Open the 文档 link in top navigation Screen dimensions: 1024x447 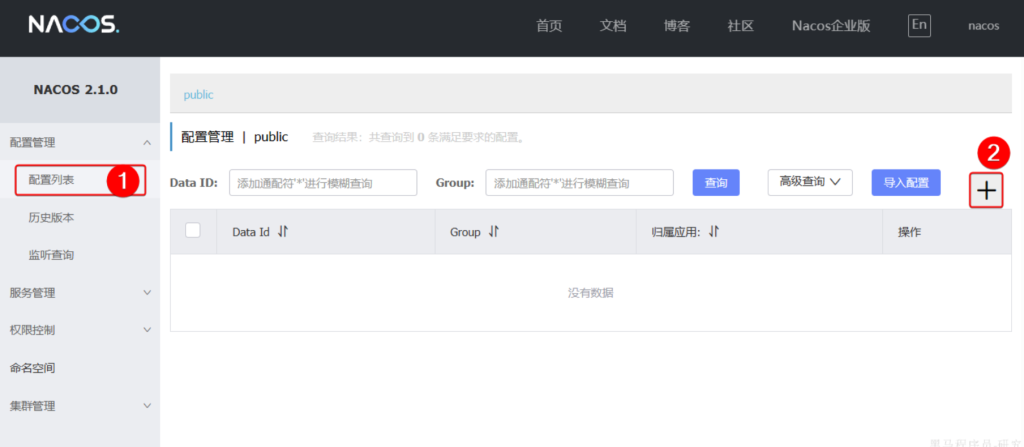(613, 26)
